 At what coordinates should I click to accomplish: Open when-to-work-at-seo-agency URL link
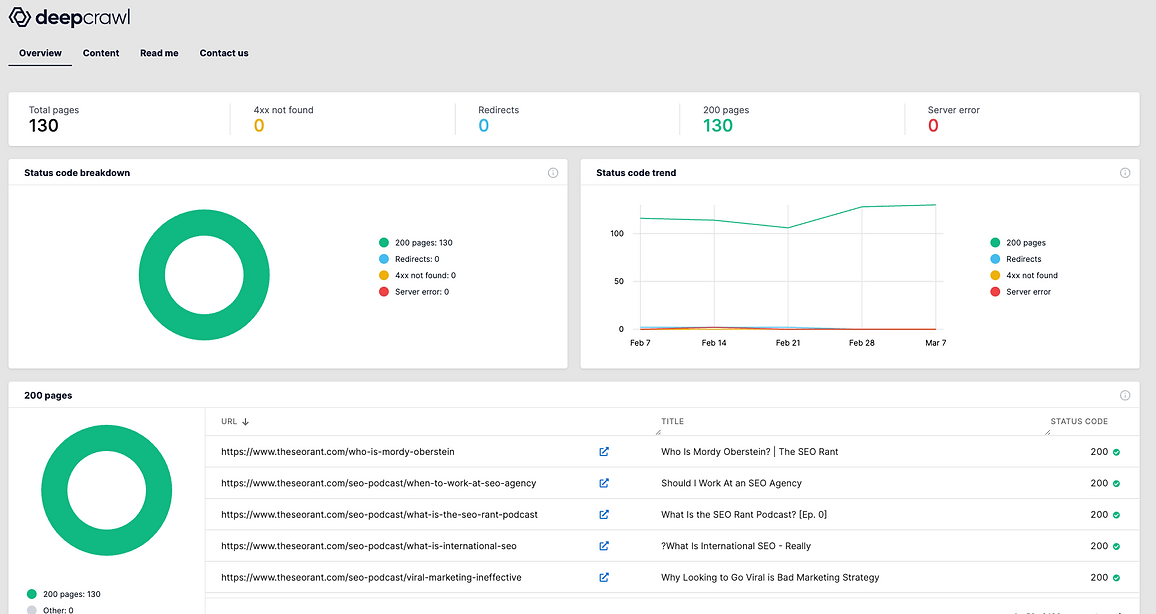[379, 483]
